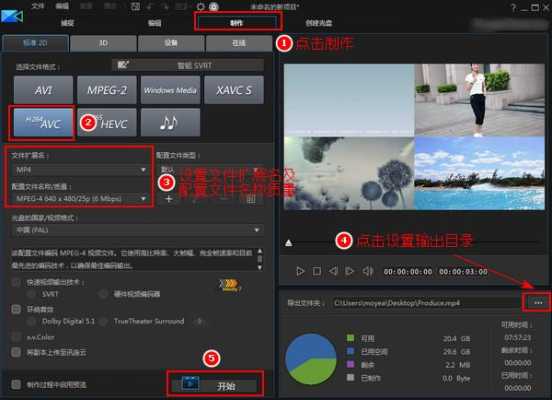Image resolution: width=552 pixels, height=400 pixels.
Task: Play the preview video
Action: [300, 271]
